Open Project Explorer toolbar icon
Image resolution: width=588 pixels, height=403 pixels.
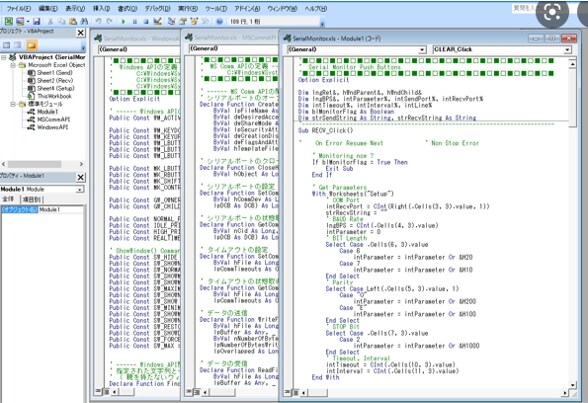(171, 21)
